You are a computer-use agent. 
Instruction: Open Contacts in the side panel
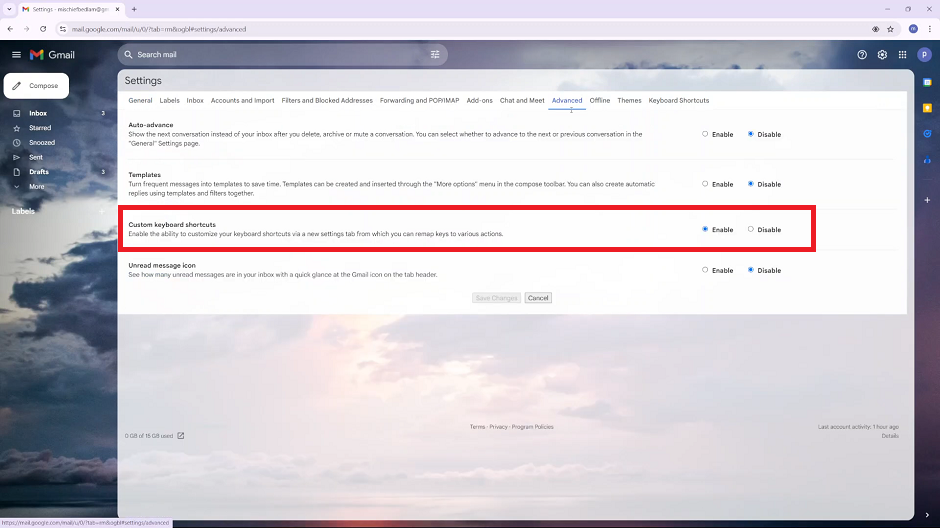927,159
